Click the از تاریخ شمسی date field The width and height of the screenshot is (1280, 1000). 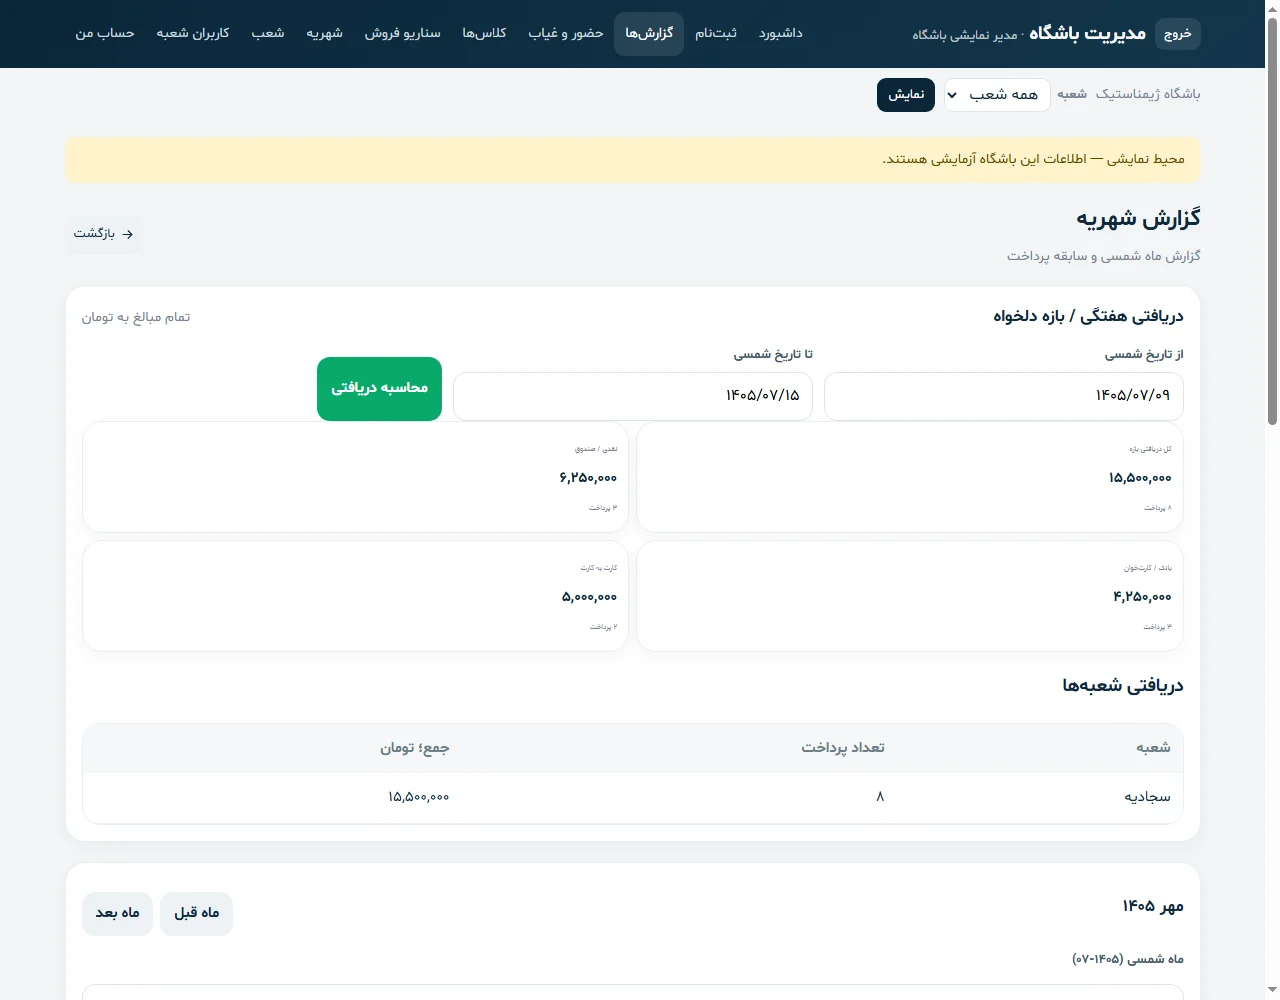(x=1004, y=396)
